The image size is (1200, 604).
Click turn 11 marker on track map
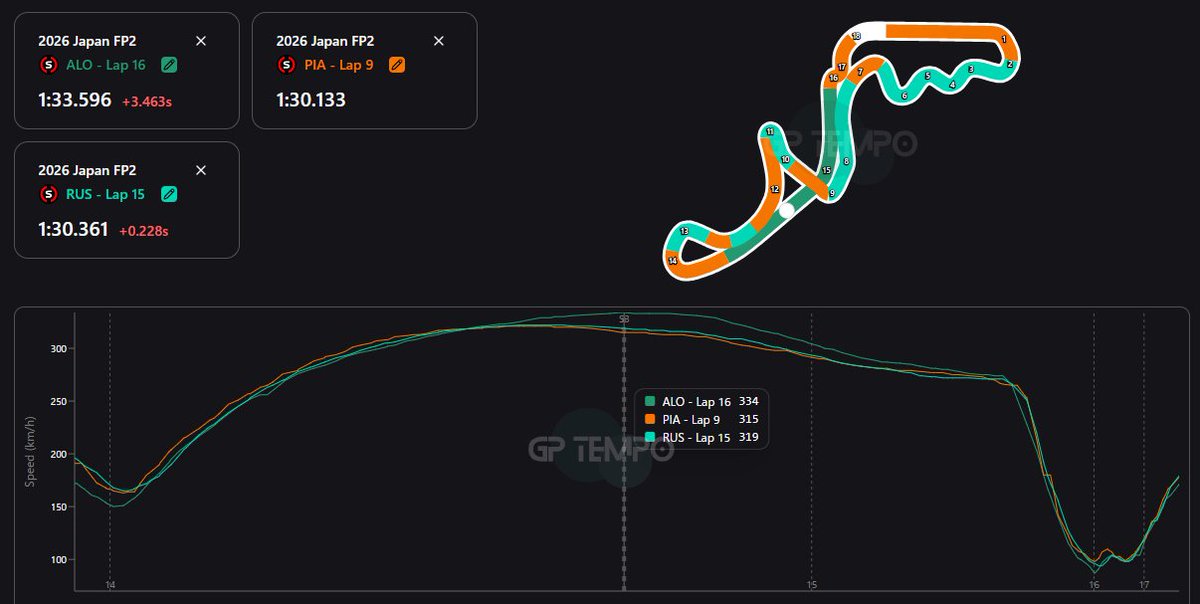tap(770, 131)
